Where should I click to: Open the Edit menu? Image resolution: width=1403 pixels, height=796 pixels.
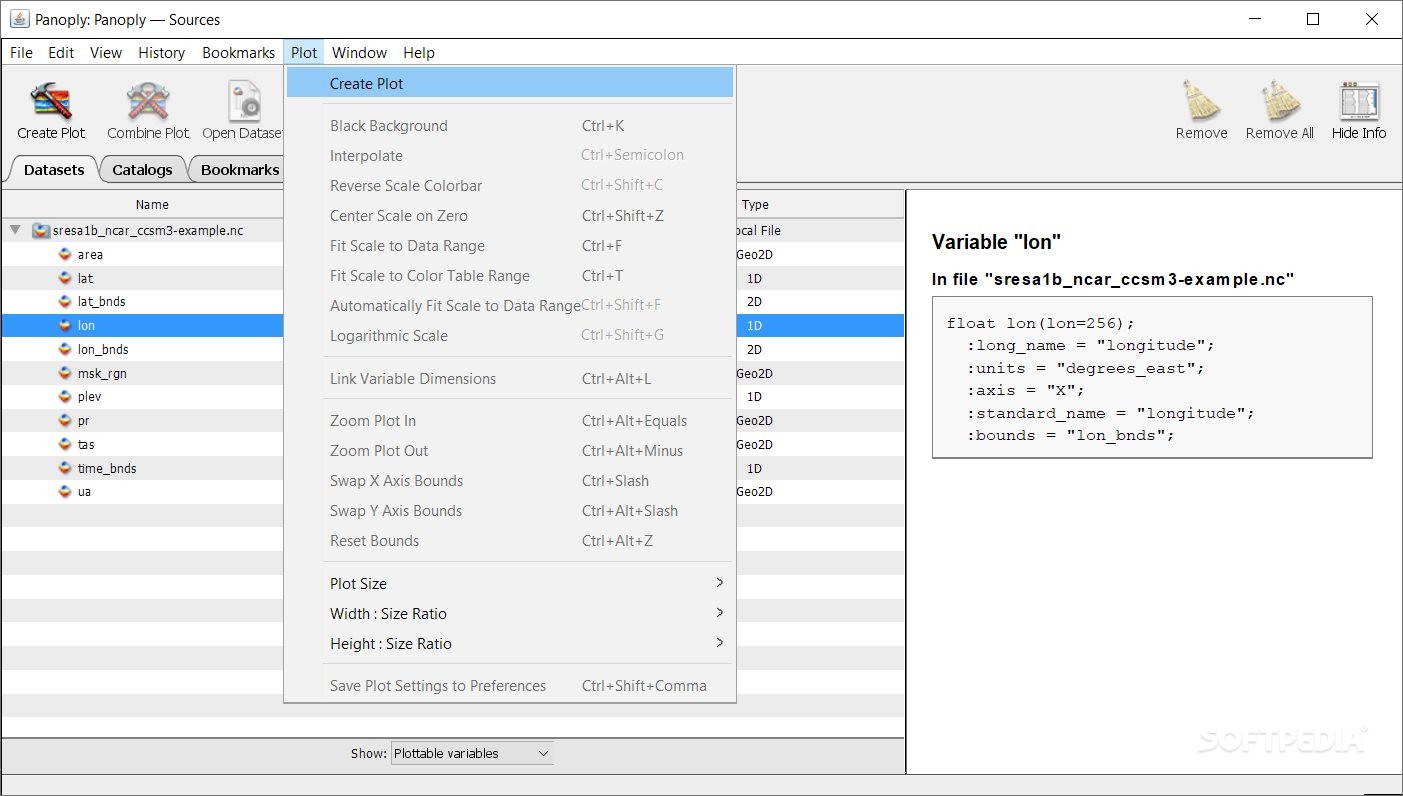(61, 53)
